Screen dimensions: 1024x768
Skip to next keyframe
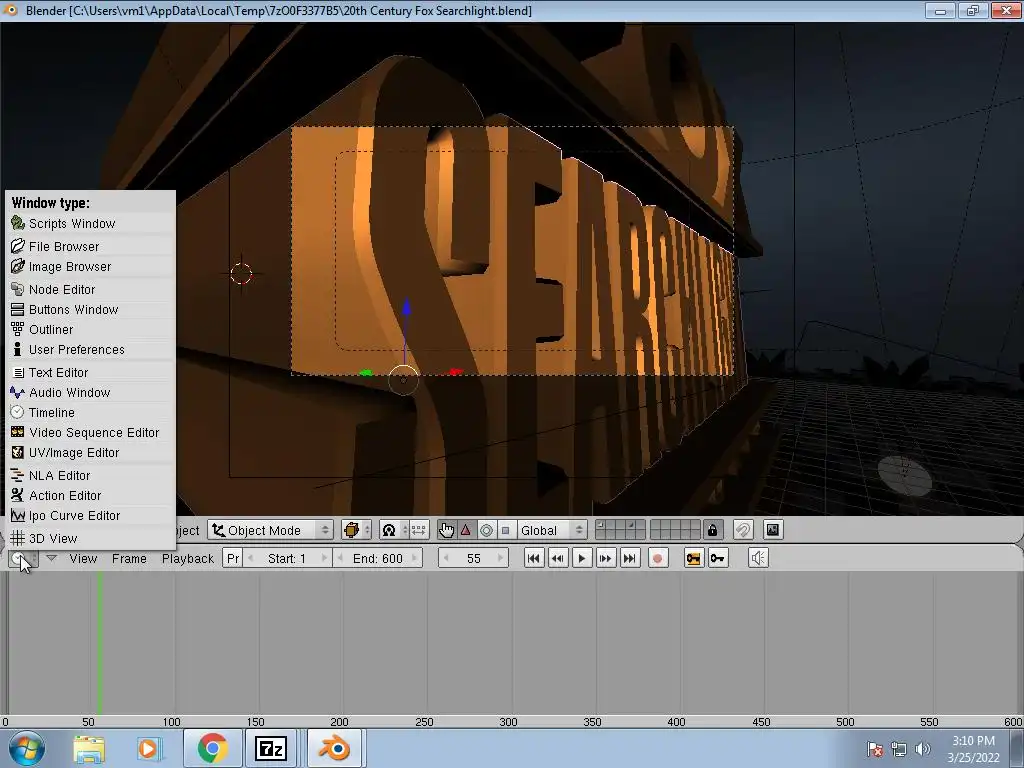pos(606,558)
